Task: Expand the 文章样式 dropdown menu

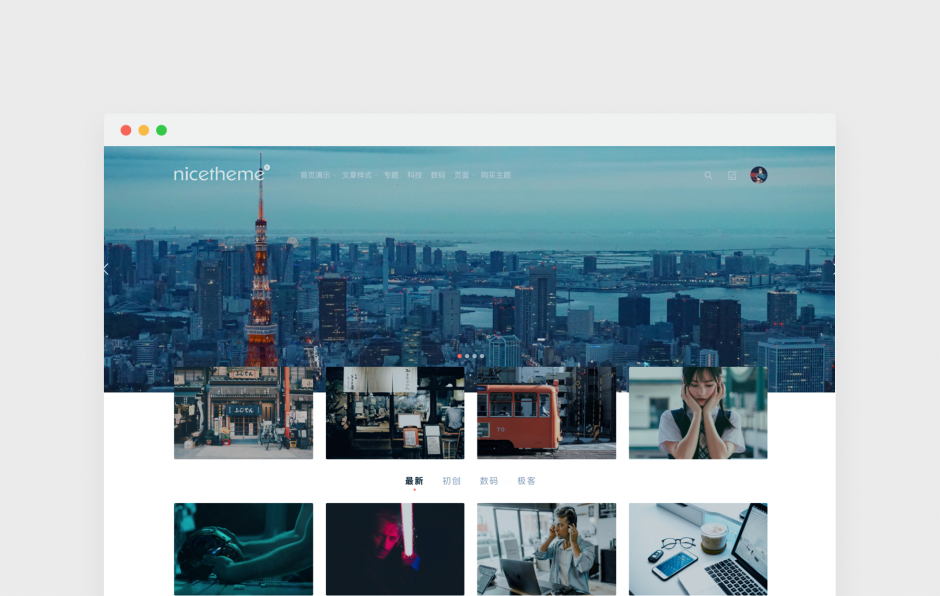Action: click(358, 175)
